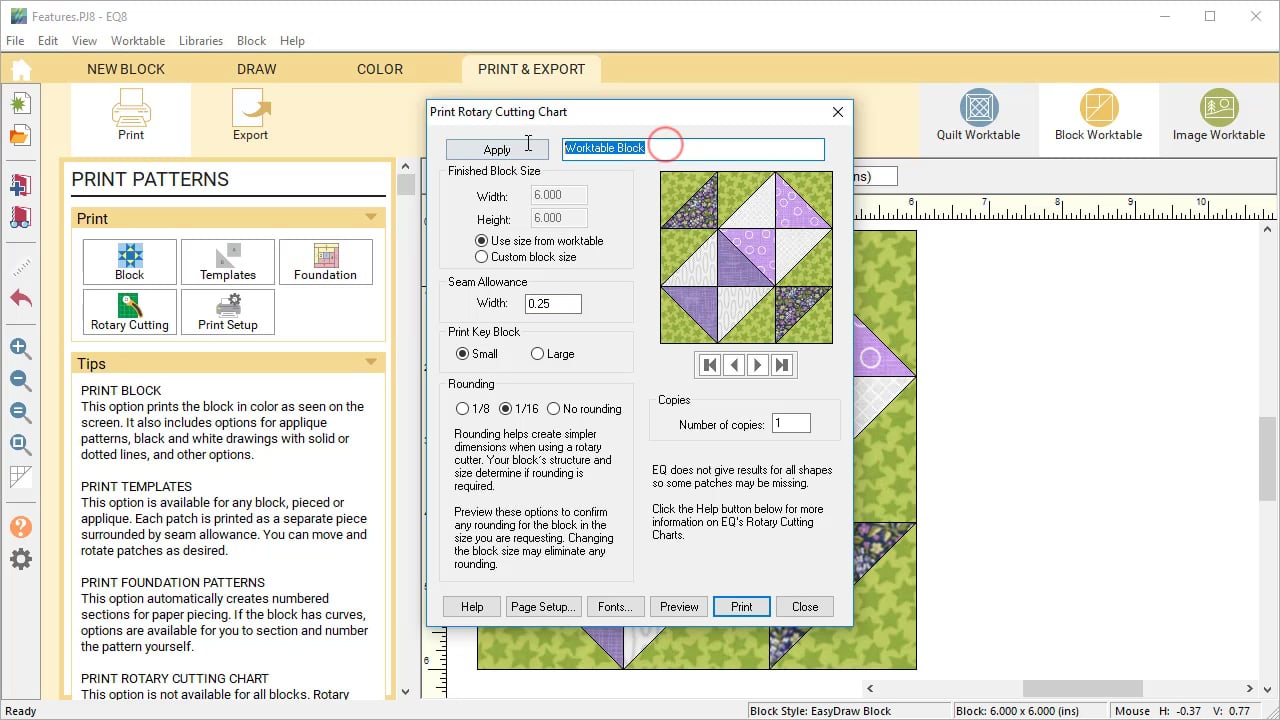Zoom in with plus magnifier
Screen dimensions: 1280x720
(21, 348)
